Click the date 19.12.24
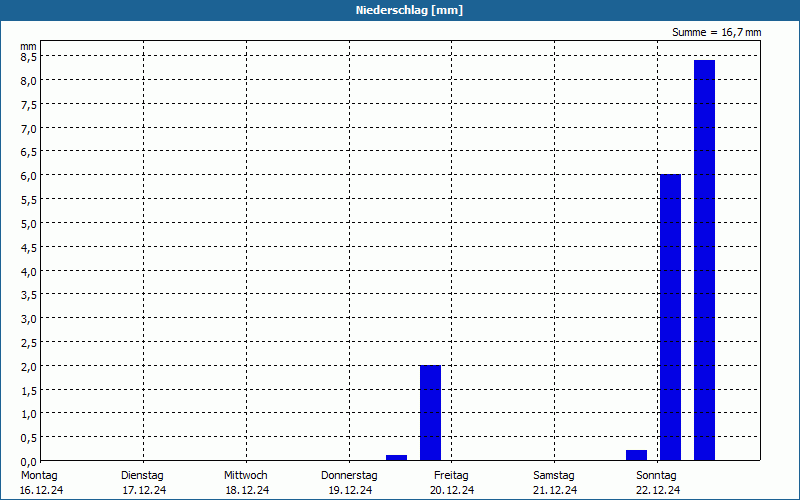Image resolution: width=800 pixels, height=500 pixels. (x=350, y=490)
